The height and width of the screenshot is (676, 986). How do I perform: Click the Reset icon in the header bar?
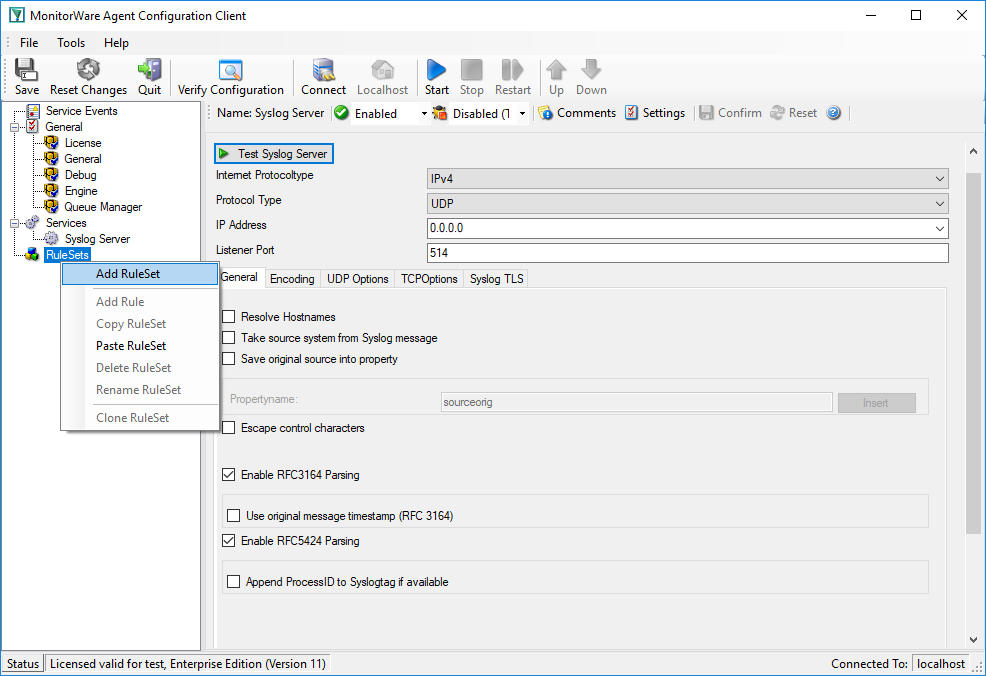pos(794,113)
